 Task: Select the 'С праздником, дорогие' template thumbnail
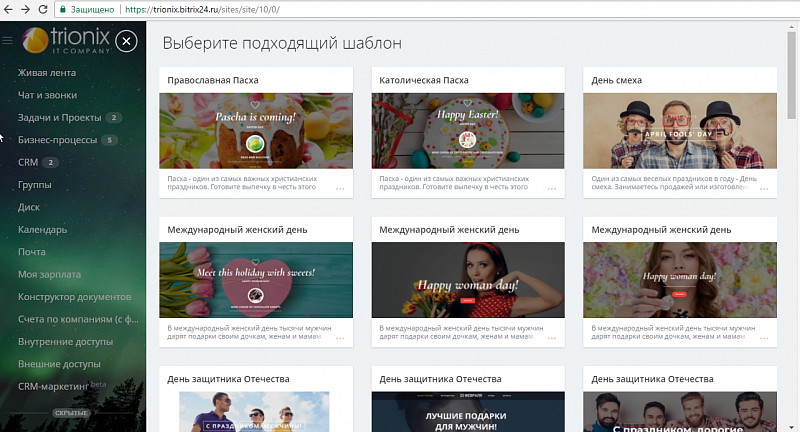tap(680, 412)
